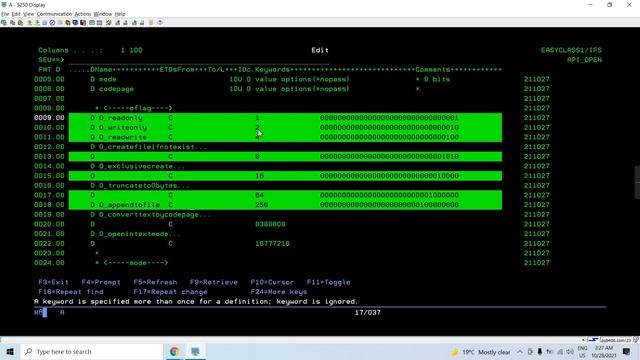Image resolution: width=640 pixels, height=360 pixels.
Task: Open the Edit menu
Action: click(16, 14)
